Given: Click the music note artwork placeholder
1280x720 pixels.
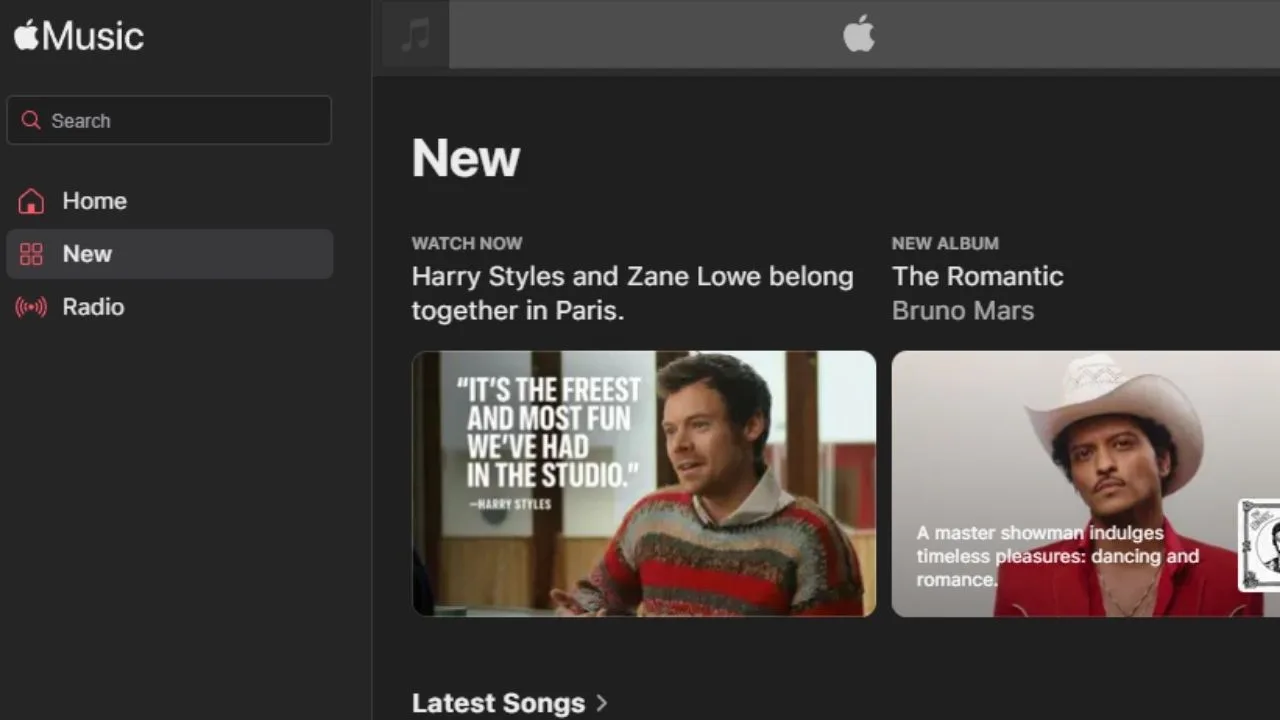Looking at the screenshot, I should (x=415, y=35).
